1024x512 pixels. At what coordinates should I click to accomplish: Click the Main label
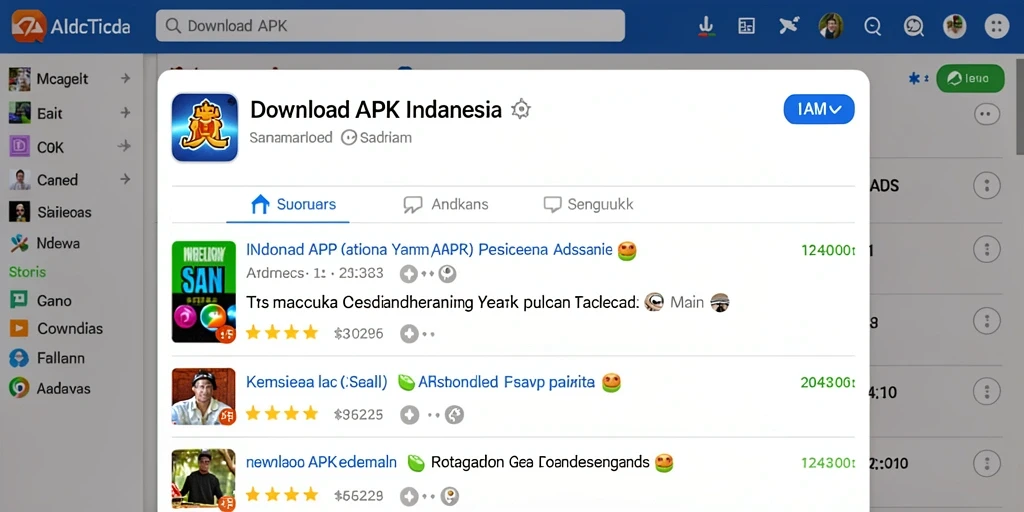click(x=687, y=302)
